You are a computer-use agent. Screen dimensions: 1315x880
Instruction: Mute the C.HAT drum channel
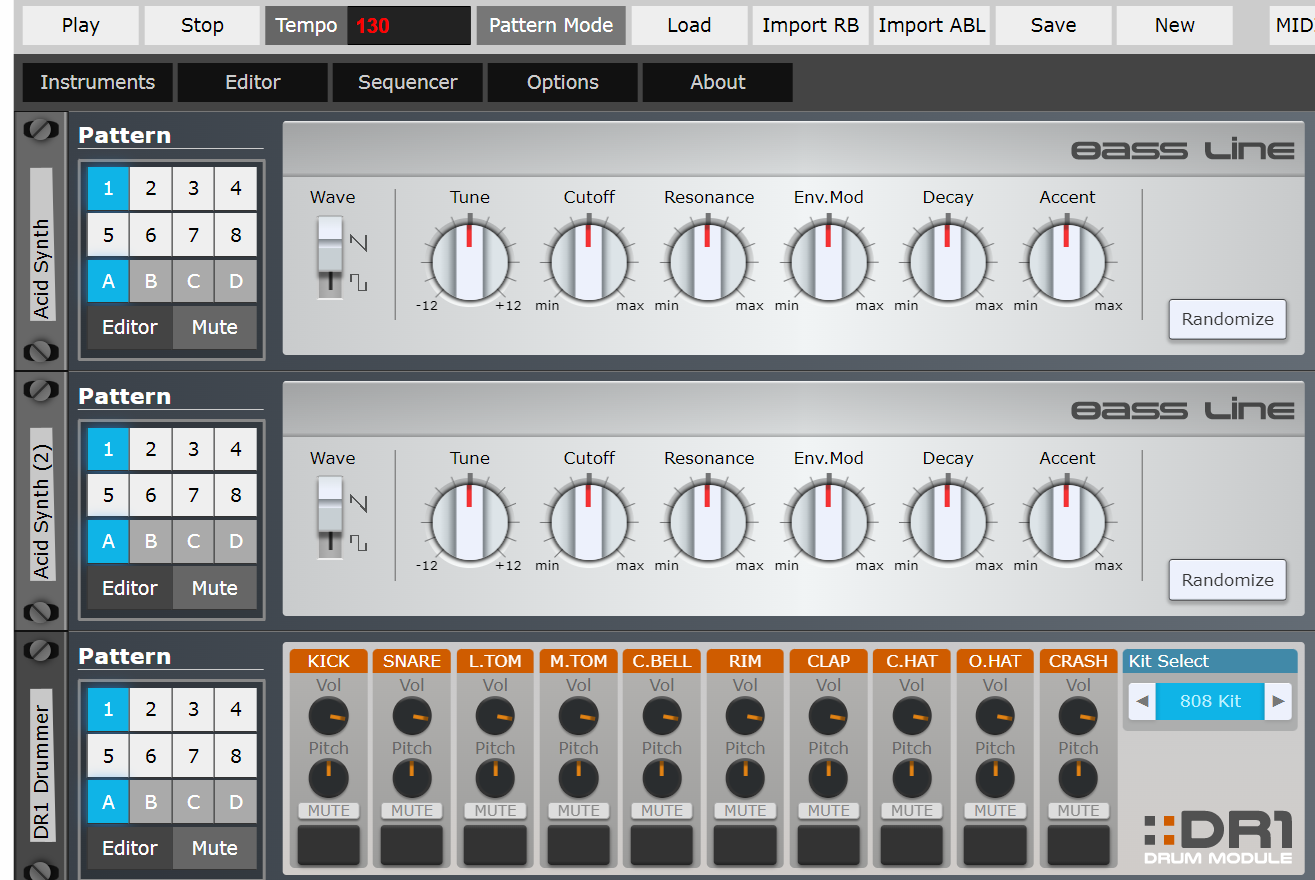911,811
